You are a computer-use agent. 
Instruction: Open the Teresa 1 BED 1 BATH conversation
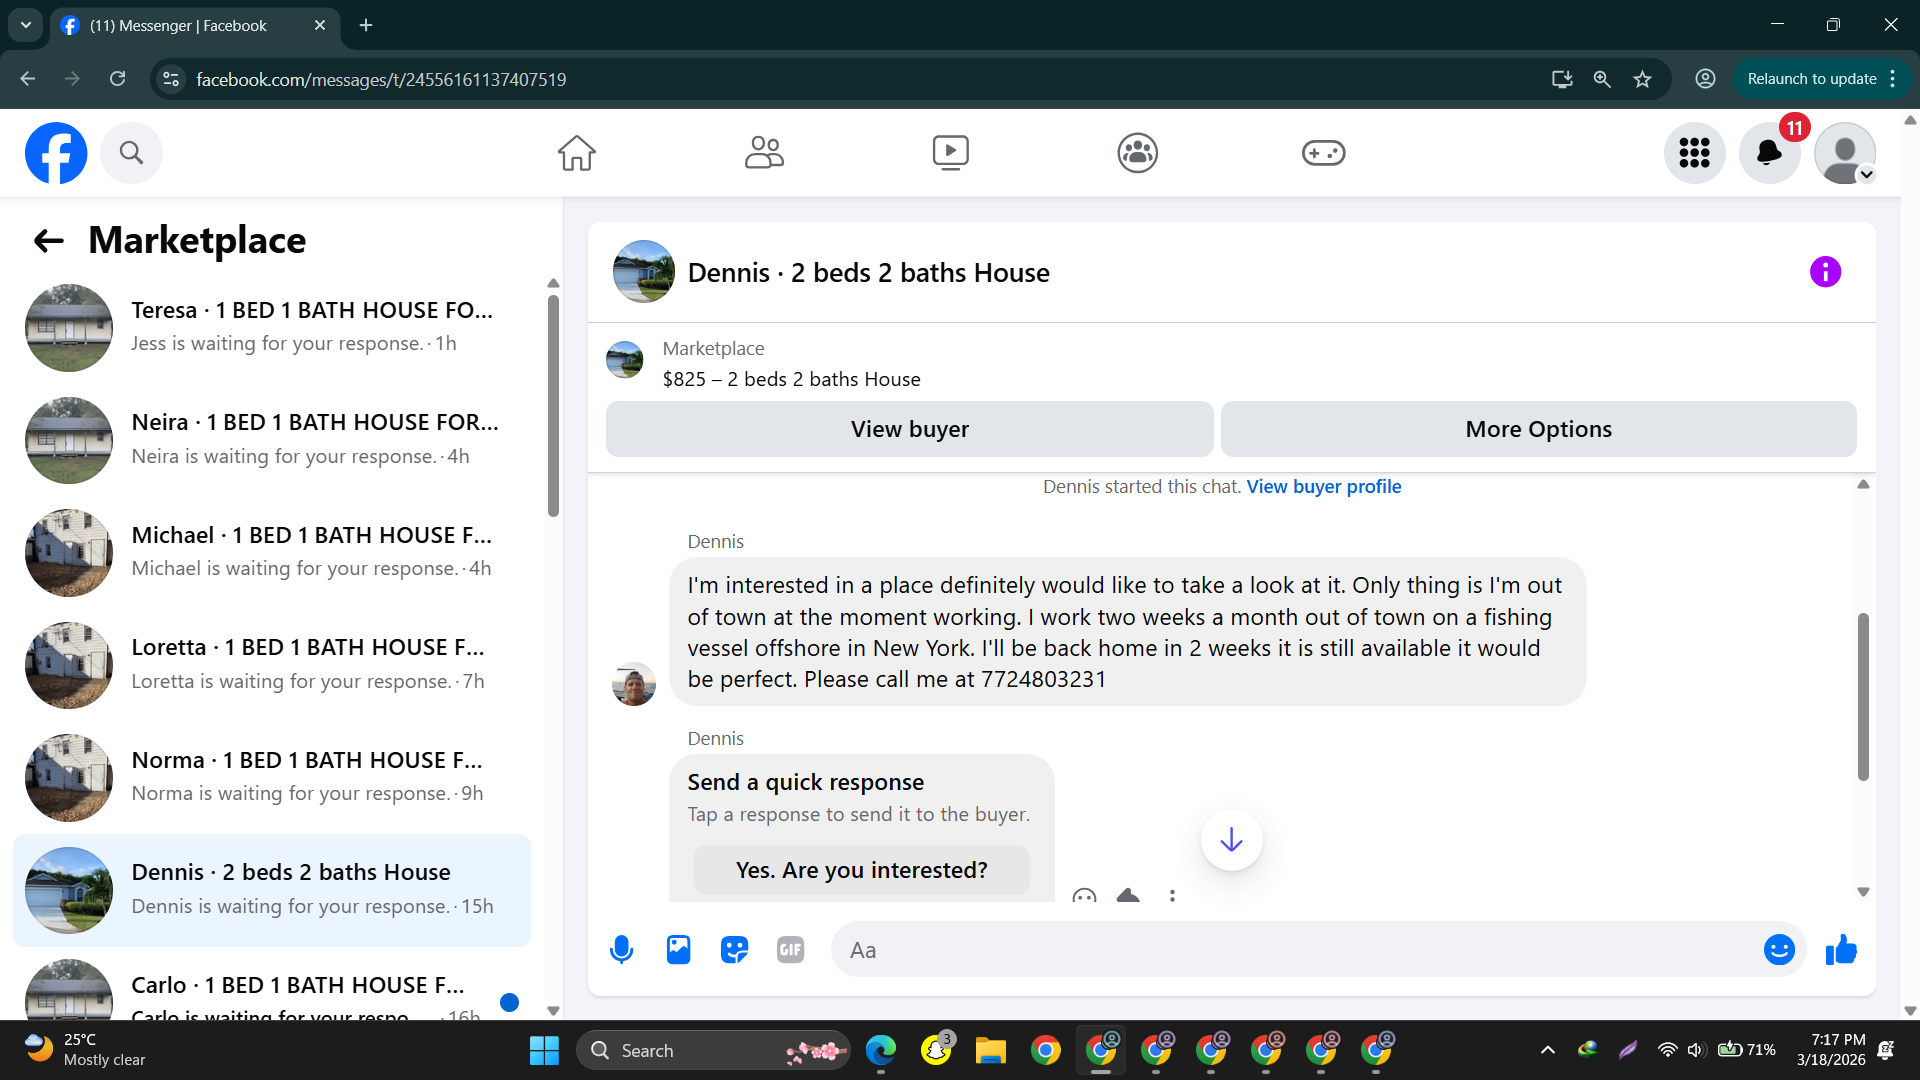click(x=270, y=327)
